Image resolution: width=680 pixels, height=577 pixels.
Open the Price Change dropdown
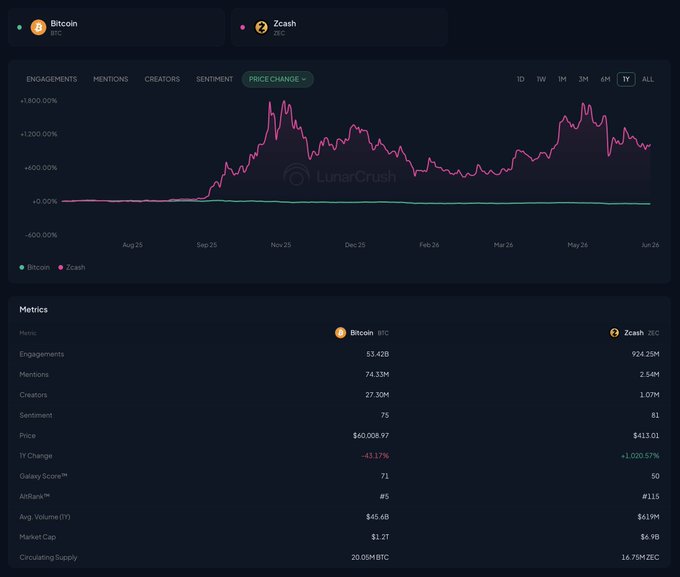pyautogui.click(x=278, y=79)
